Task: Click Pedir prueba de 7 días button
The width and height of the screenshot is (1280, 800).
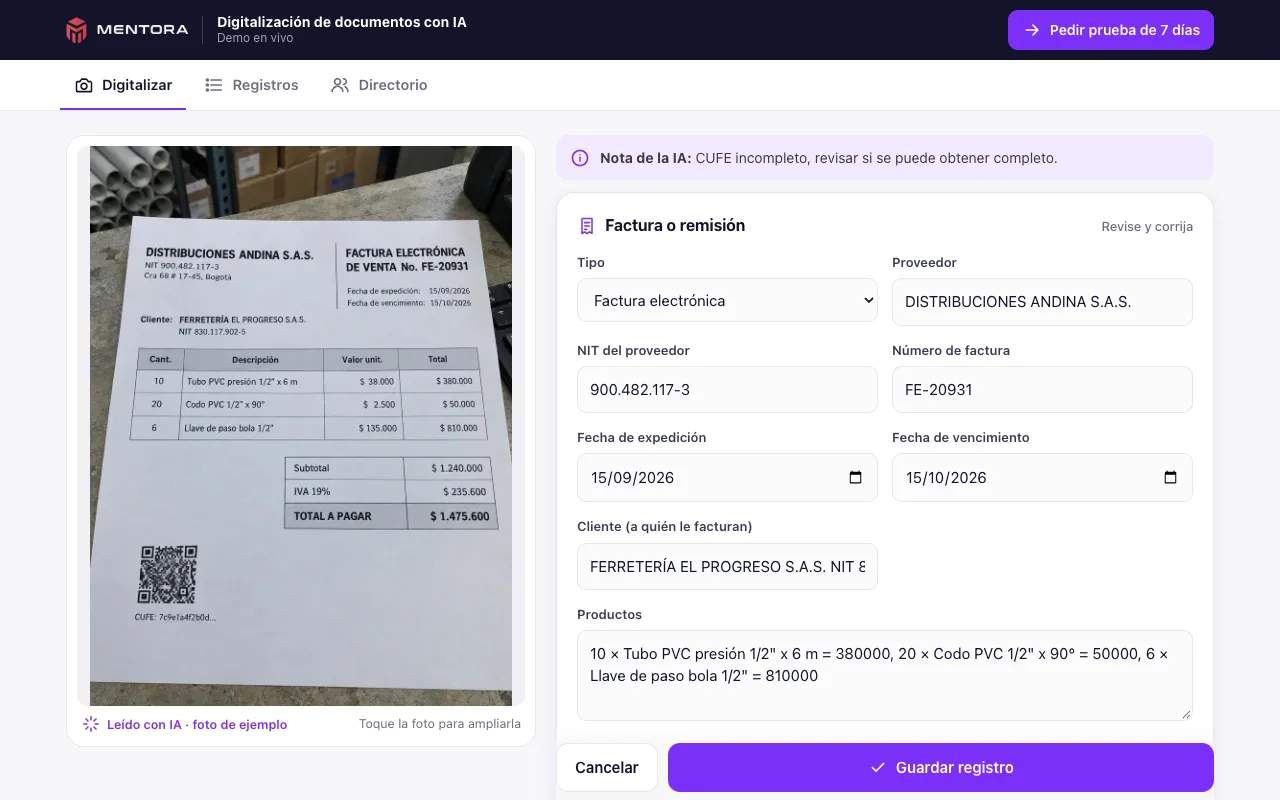Action: click(x=1111, y=30)
